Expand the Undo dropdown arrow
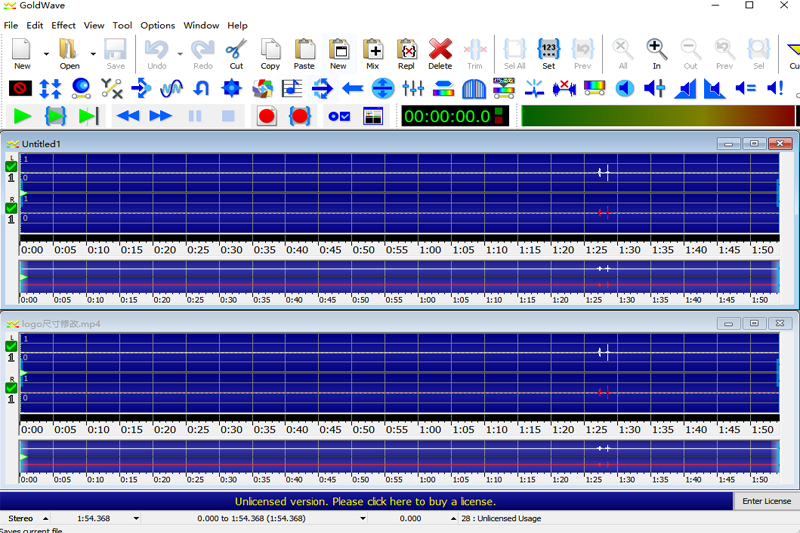The width and height of the screenshot is (800, 533). point(180,53)
